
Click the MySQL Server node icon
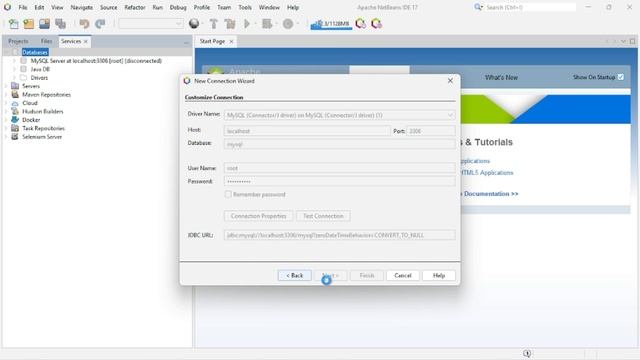(x=24, y=61)
